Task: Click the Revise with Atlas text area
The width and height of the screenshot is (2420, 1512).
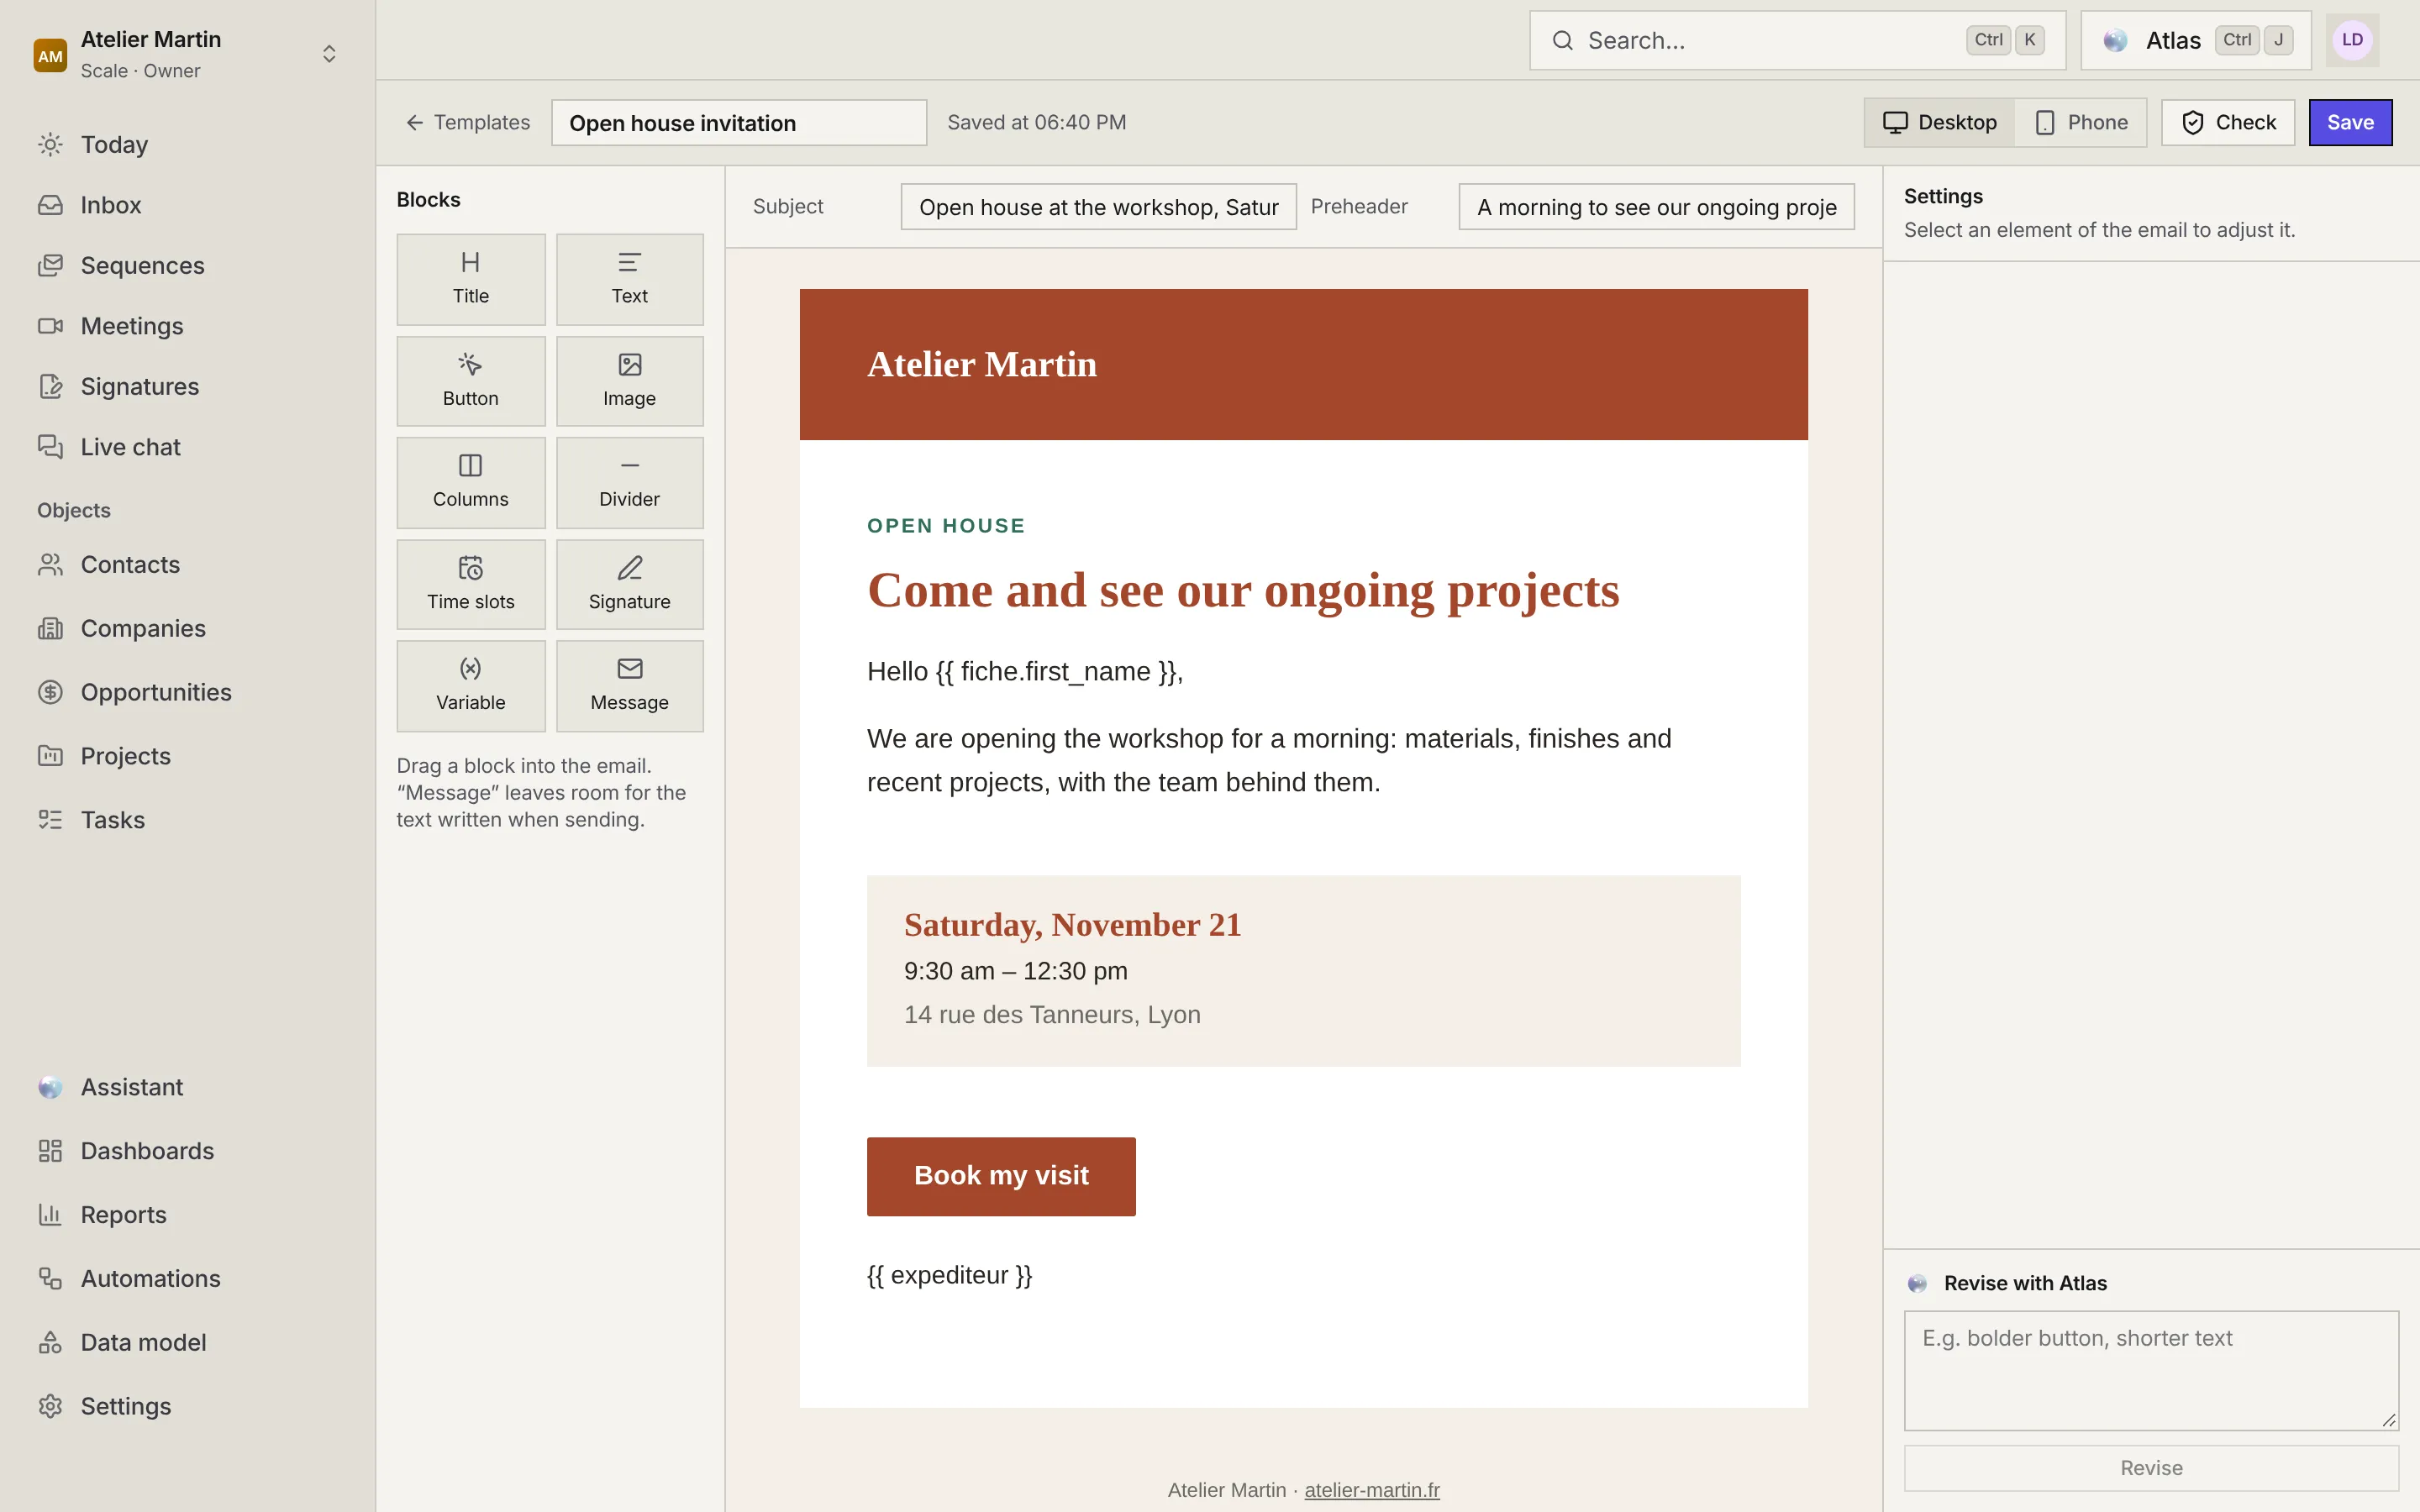Action: [x=2151, y=1370]
